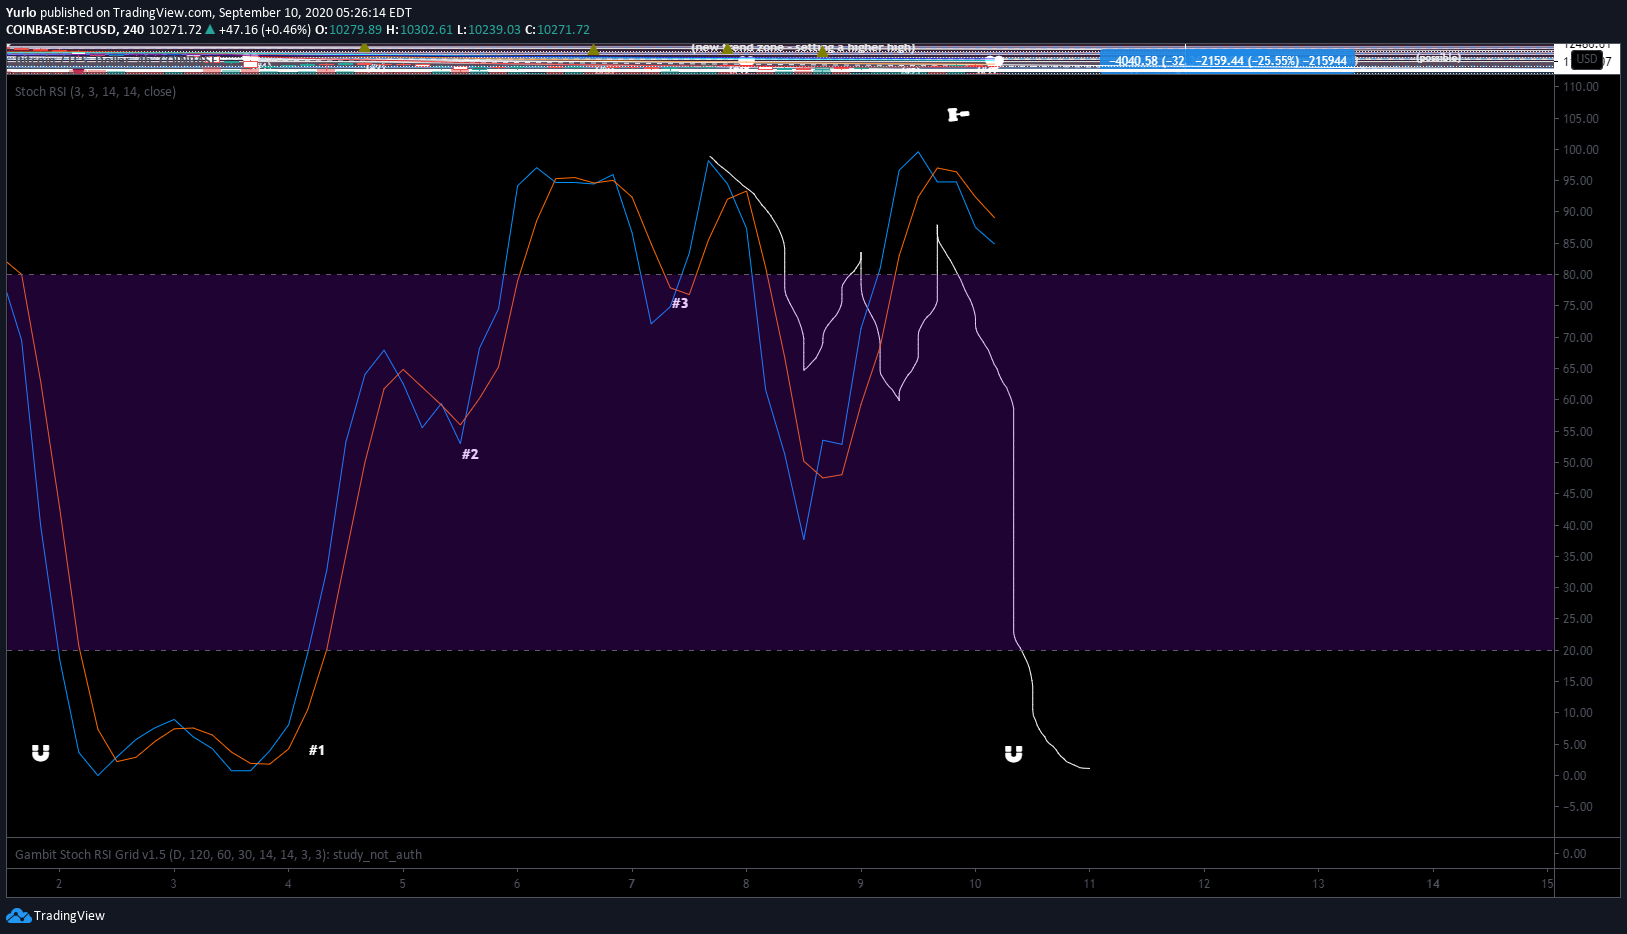This screenshot has width=1627, height=934.
Task: Click date 13 on the time axis
Action: 1318,883
